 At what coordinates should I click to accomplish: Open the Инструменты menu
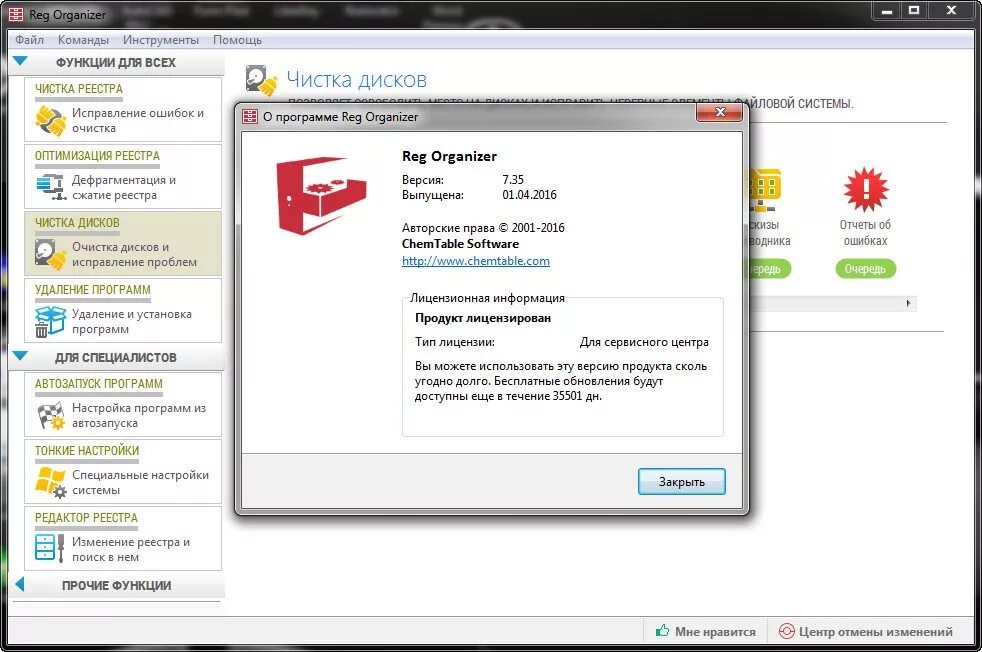point(161,39)
